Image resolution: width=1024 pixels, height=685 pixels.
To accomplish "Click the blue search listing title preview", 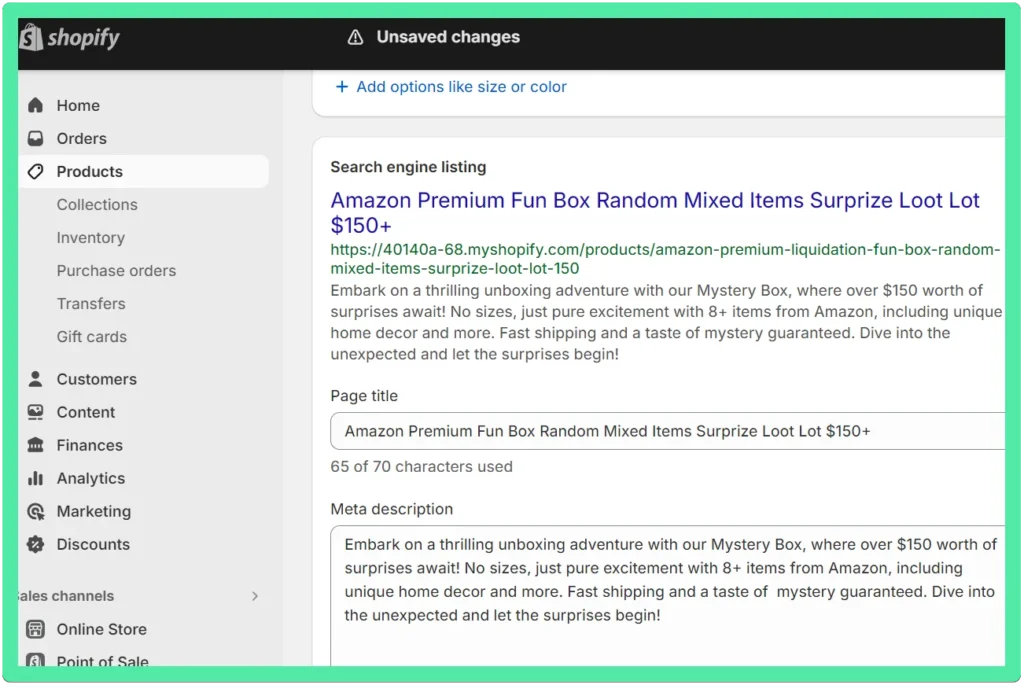I will 655,212.
